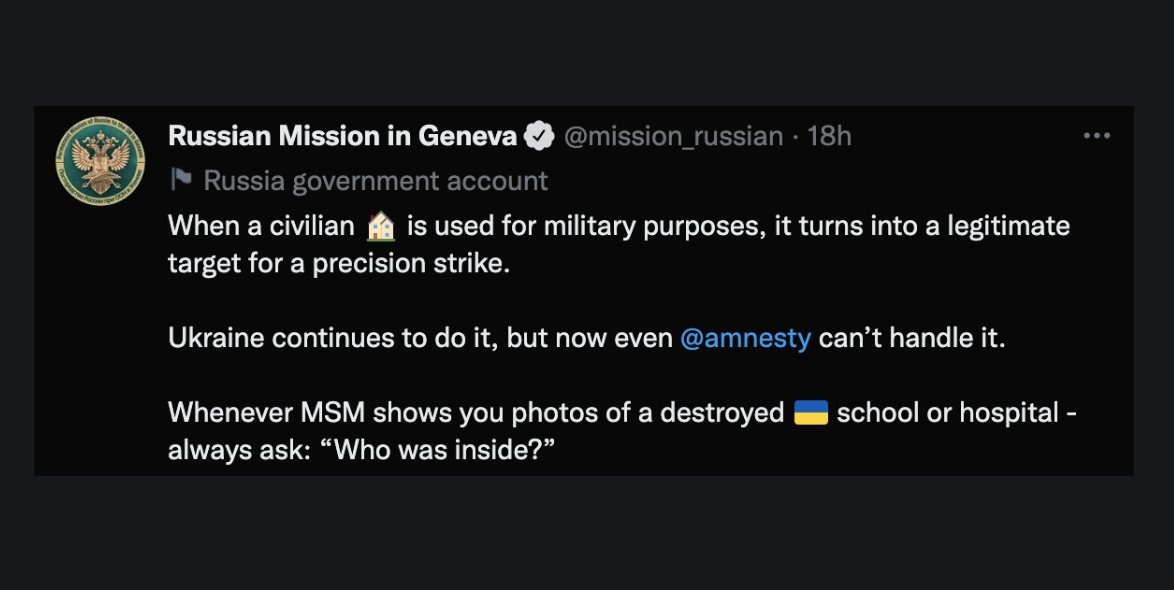Click the flag icon before government account label
Image resolution: width=1174 pixels, height=590 pixels.
[180, 180]
